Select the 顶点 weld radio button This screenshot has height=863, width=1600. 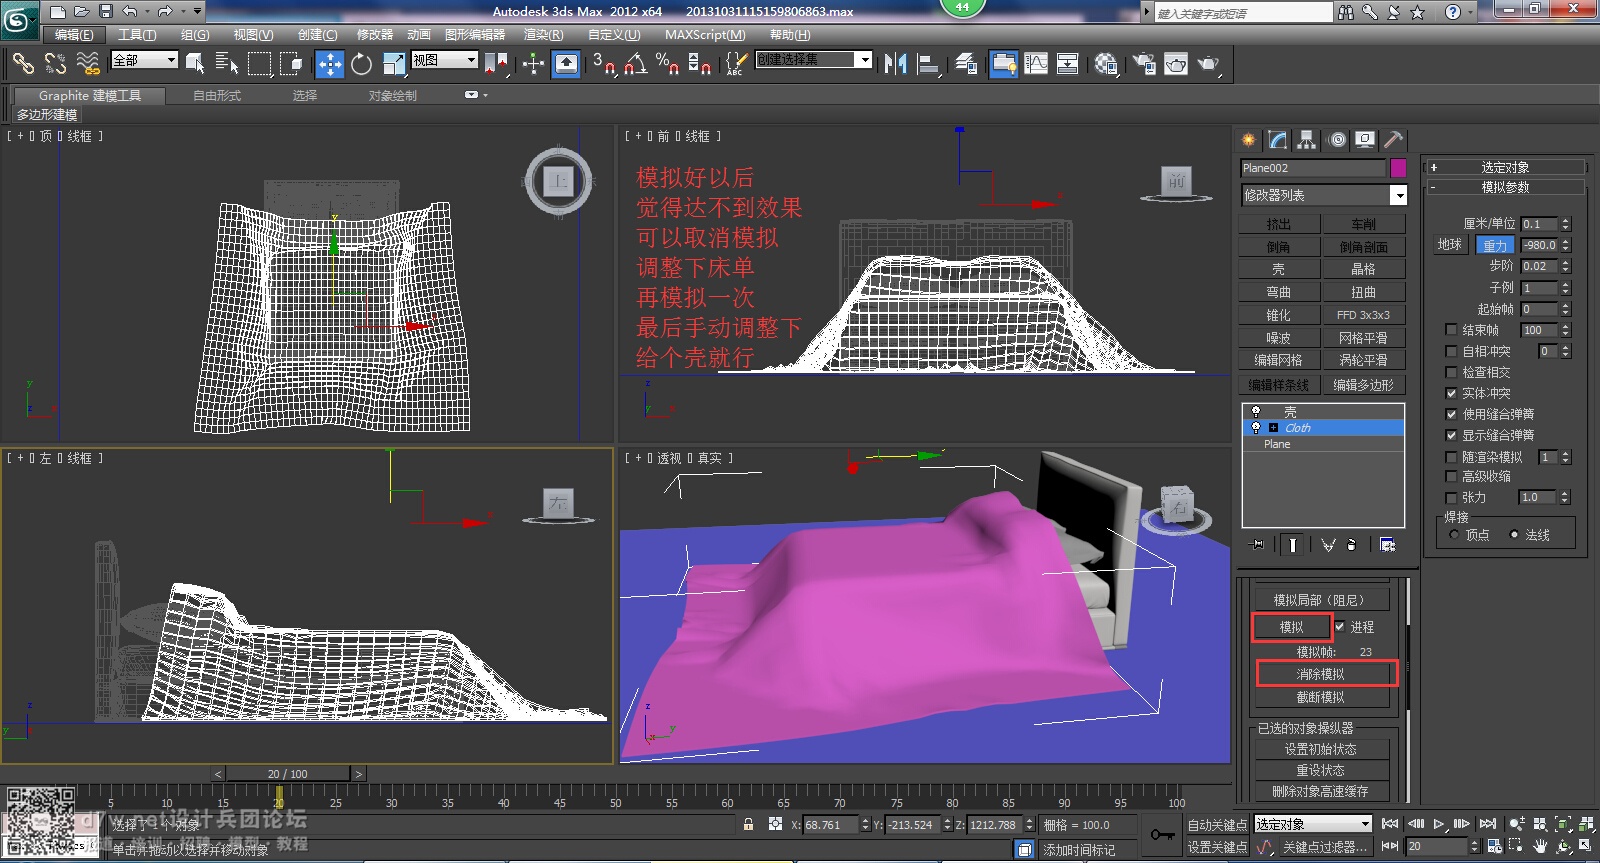(1454, 535)
